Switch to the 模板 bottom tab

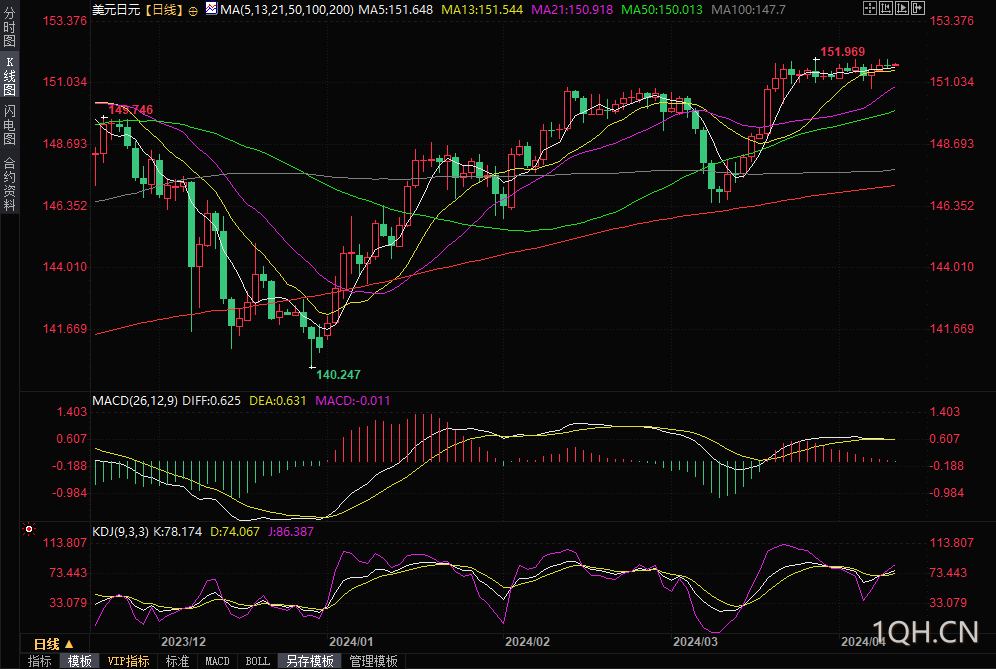(x=79, y=661)
